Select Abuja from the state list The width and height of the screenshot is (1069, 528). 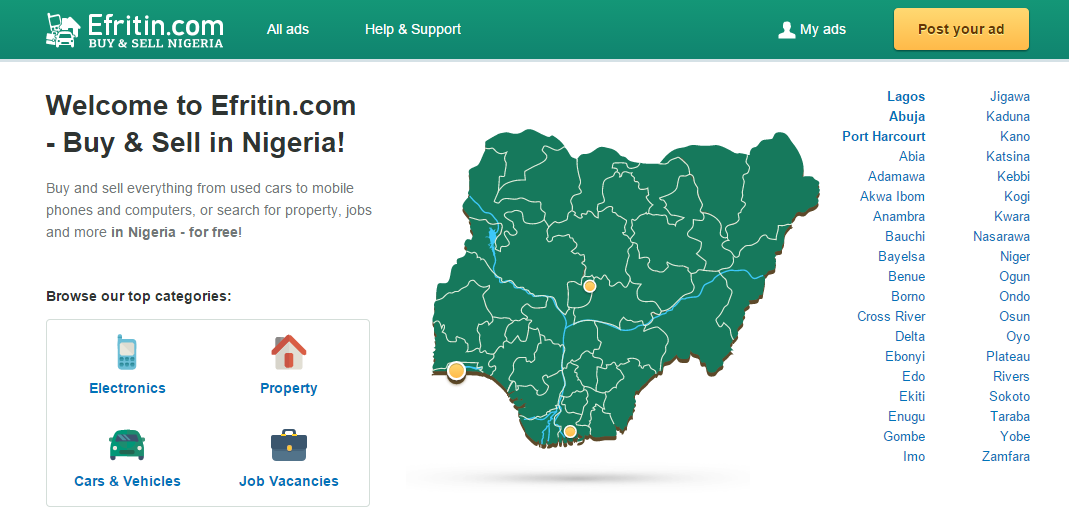pos(907,117)
